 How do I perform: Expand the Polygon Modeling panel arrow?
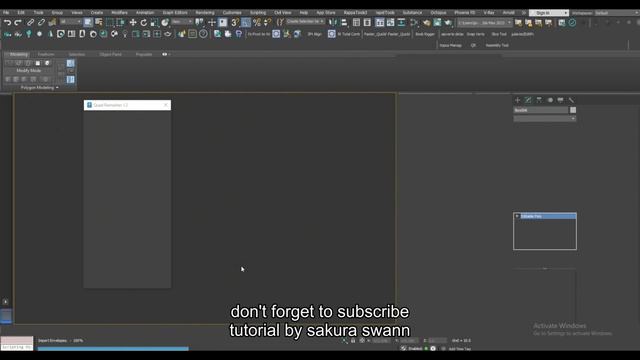[57, 88]
